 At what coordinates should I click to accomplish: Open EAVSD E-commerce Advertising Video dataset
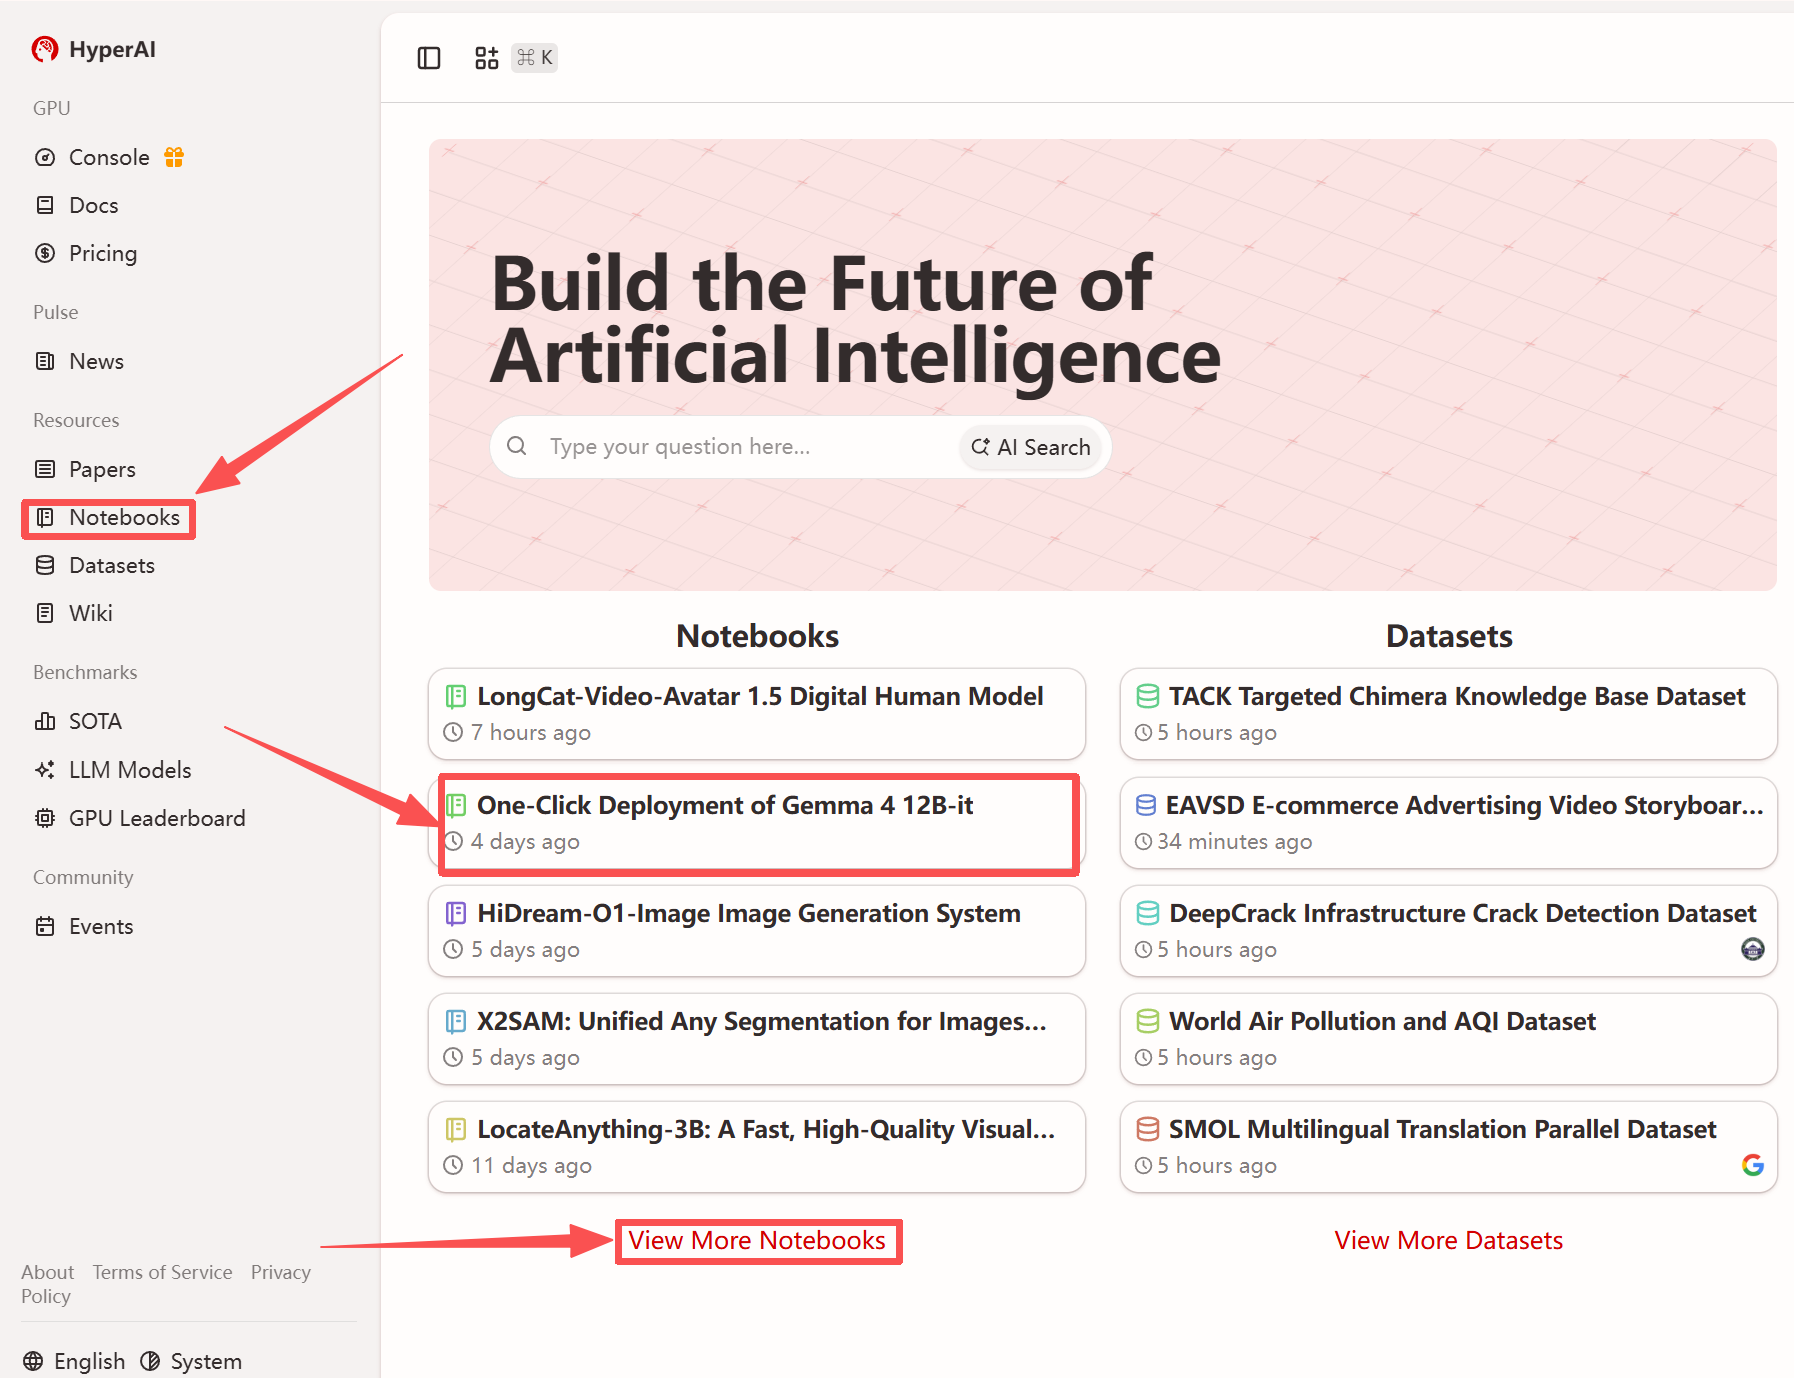(x=1449, y=823)
